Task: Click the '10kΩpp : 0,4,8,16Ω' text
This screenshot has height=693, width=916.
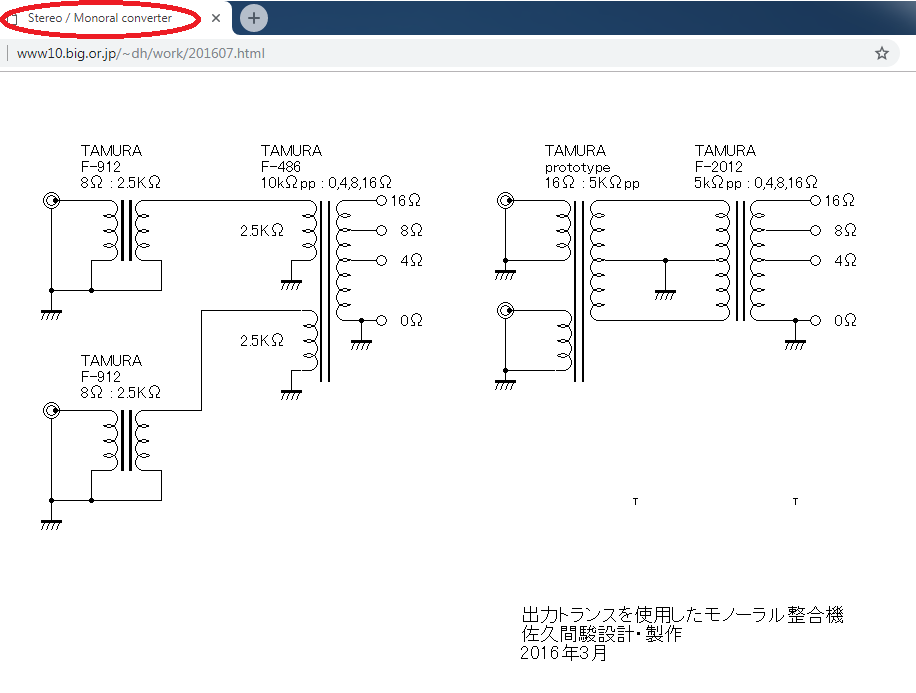Action: click(x=326, y=183)
